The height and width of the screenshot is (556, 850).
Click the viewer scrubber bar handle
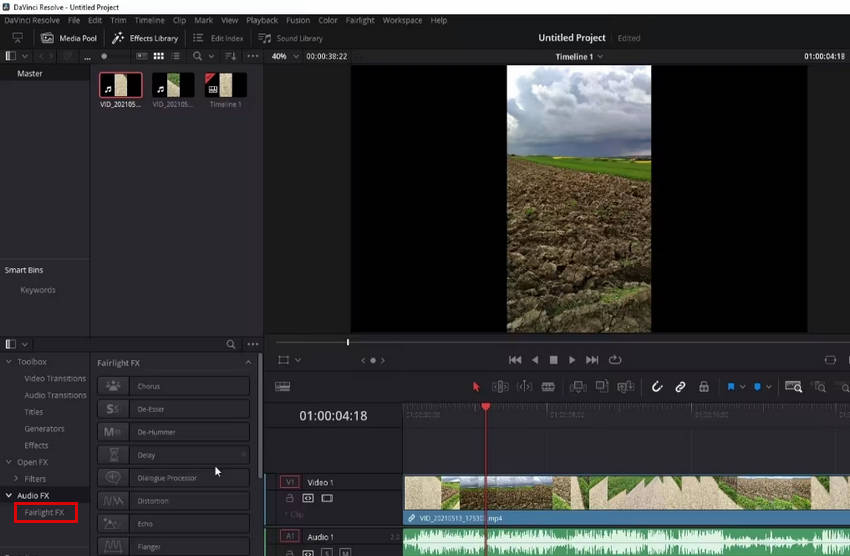[348, 342]
